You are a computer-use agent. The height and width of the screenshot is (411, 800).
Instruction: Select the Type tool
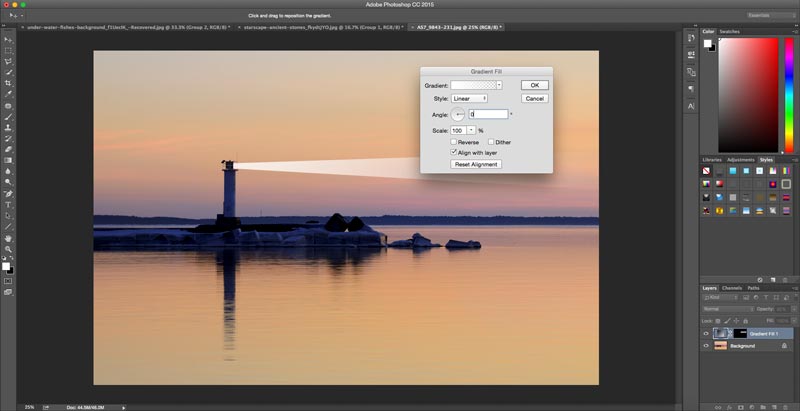(8, 205)
